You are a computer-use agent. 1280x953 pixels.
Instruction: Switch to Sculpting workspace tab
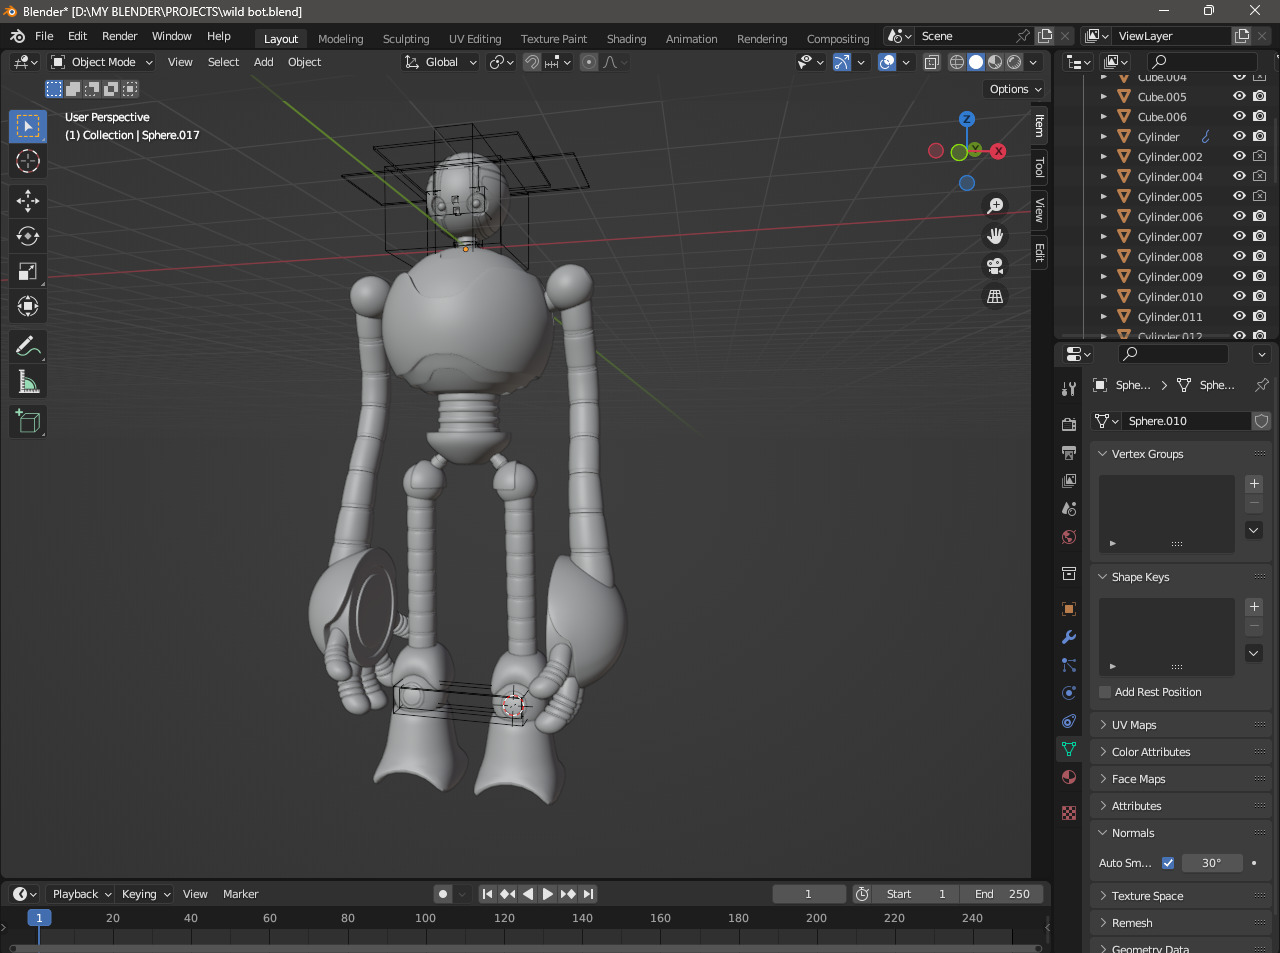point(406,39)
